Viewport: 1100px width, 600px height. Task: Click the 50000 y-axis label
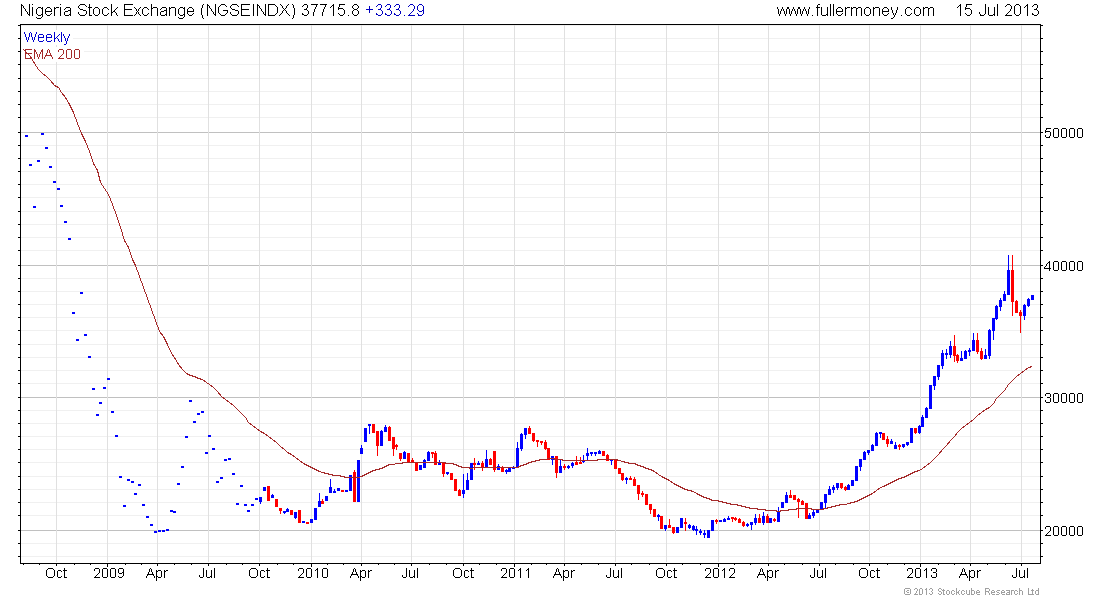[x=1064, y=133]
